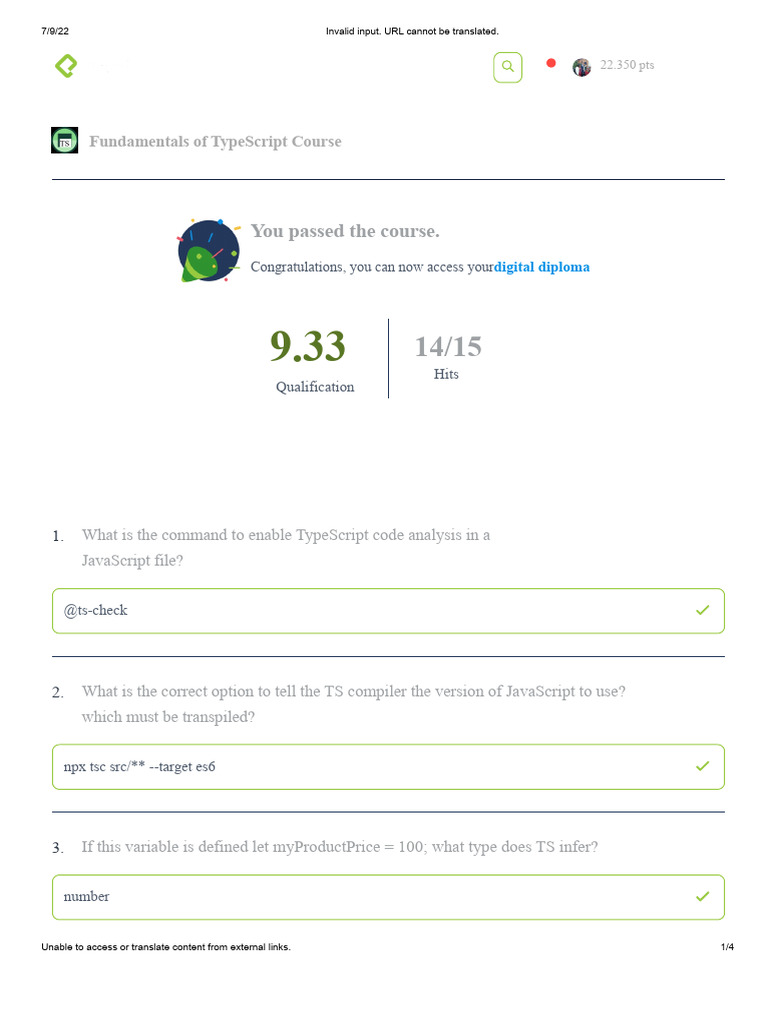This screenshot has width=768, height=1024.
Task: Open the Fundamentals of TypeScript Course title
Action: [x=215, y=142]
